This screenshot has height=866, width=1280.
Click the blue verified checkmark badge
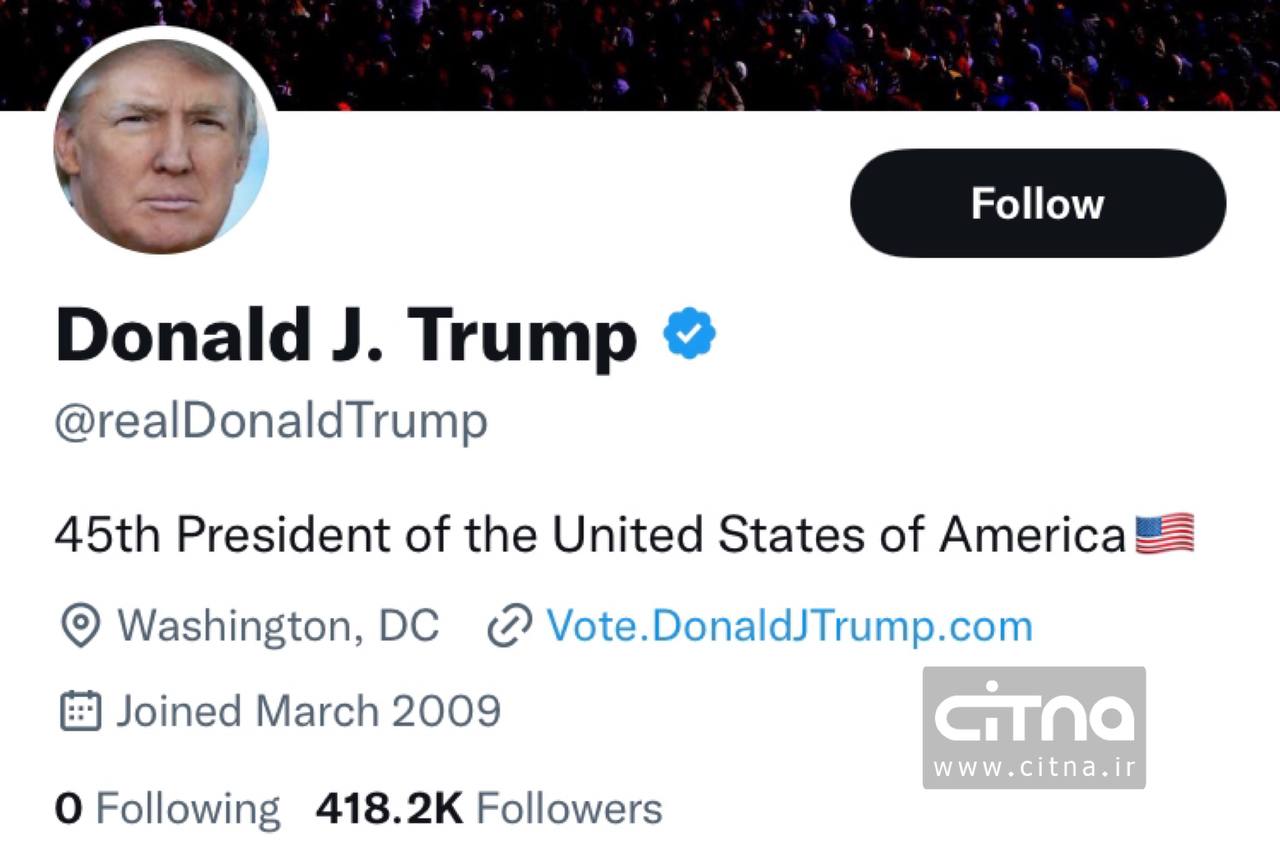689,336
